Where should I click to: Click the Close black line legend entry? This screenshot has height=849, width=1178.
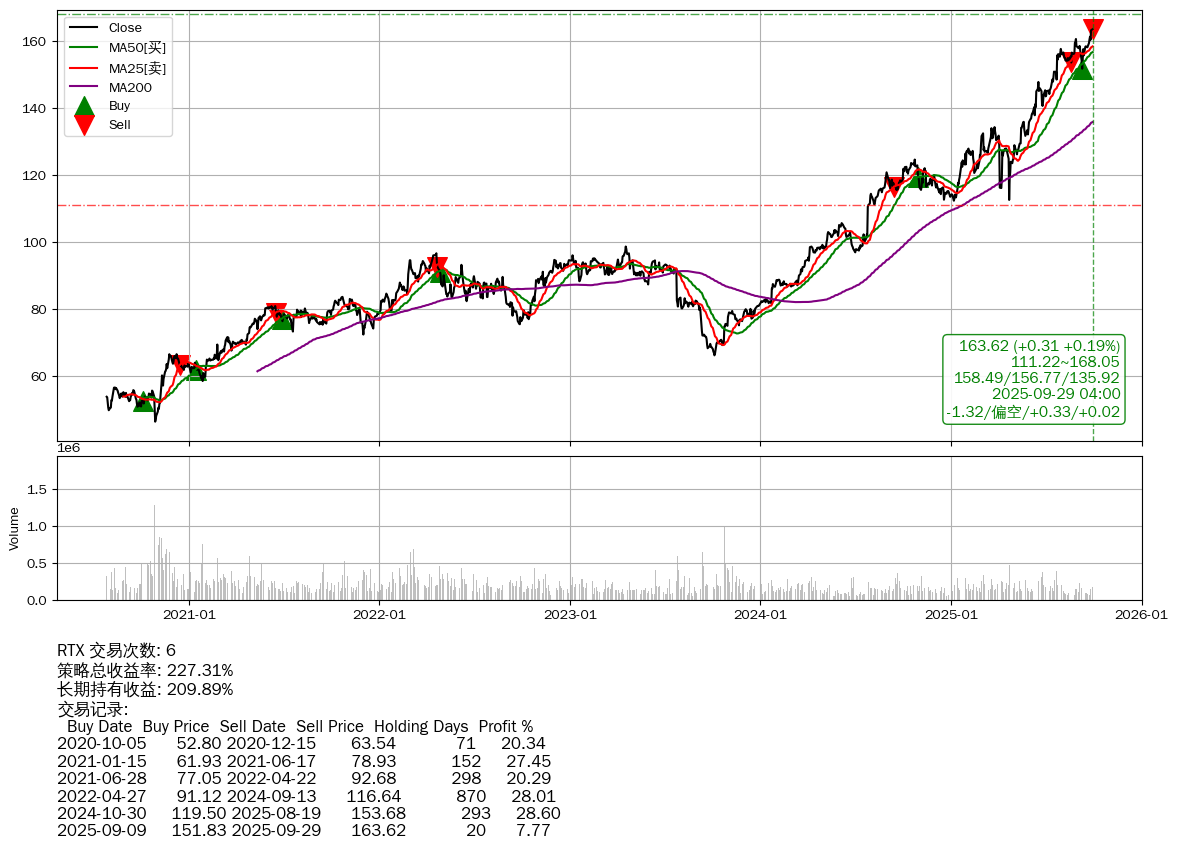[x=125, y=28]
